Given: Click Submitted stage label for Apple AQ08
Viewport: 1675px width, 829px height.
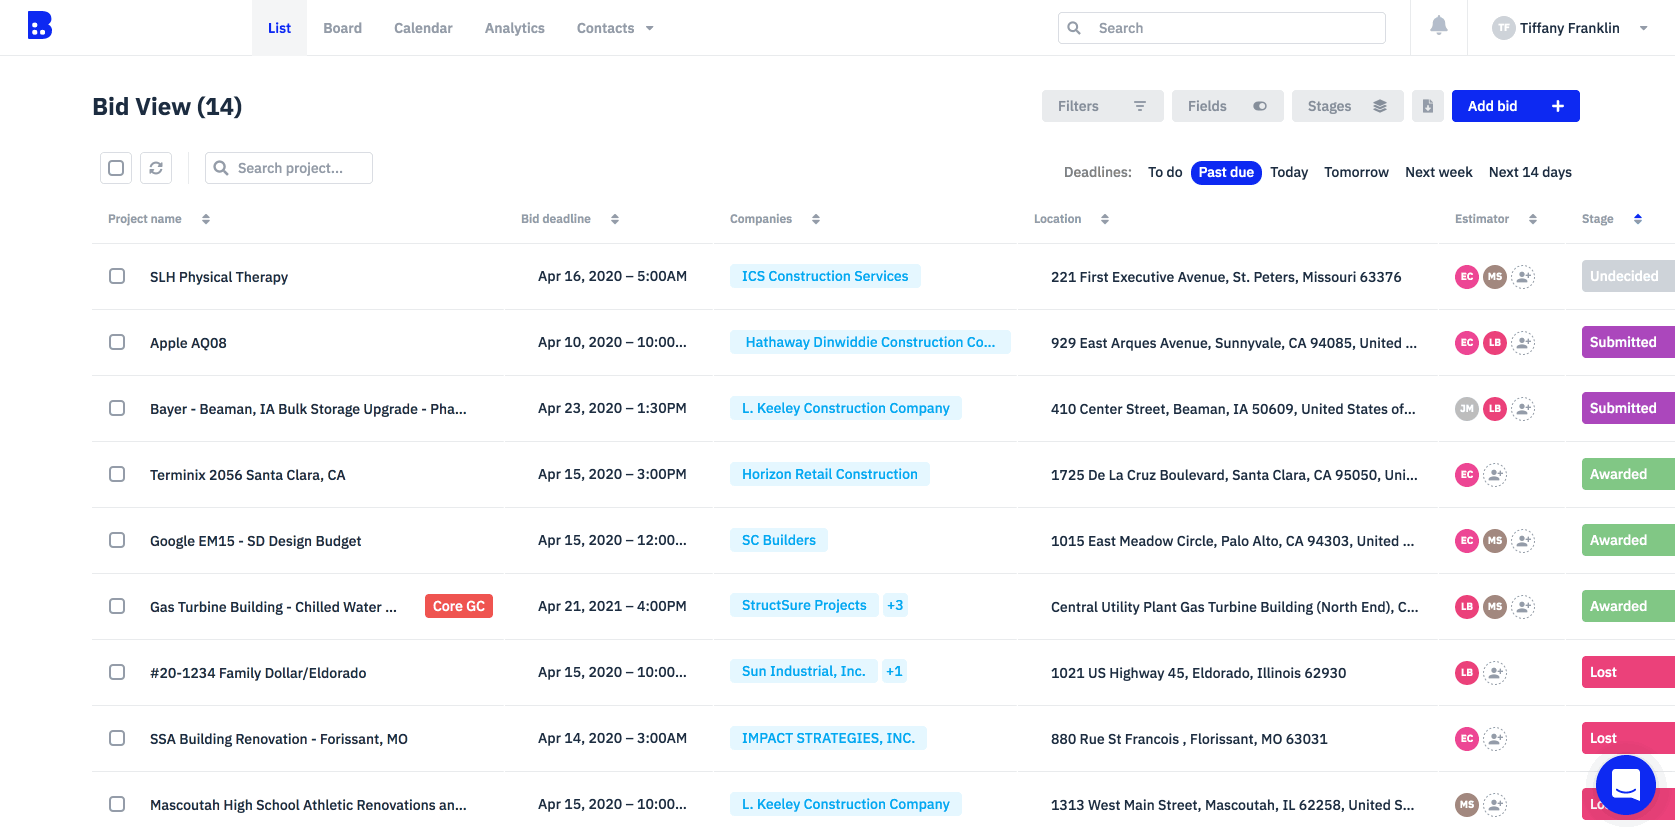Looking at the screenshot, I should click(1628, 342).
